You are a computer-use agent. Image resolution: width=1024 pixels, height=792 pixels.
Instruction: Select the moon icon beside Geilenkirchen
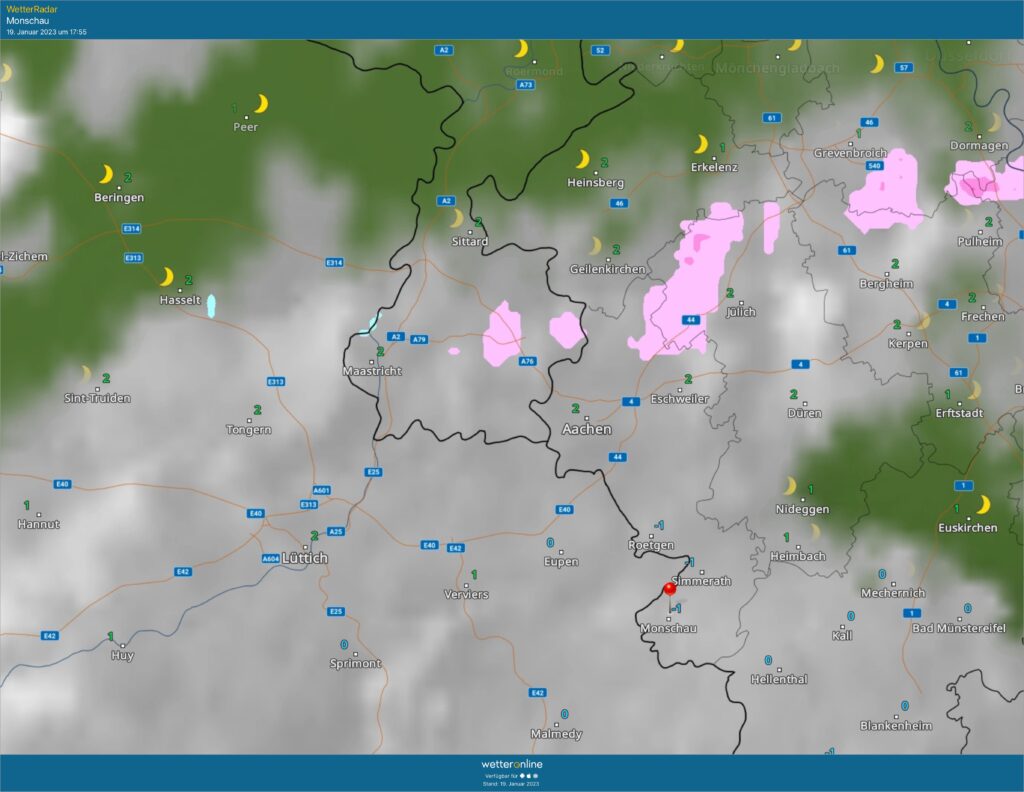click(595, 246)
